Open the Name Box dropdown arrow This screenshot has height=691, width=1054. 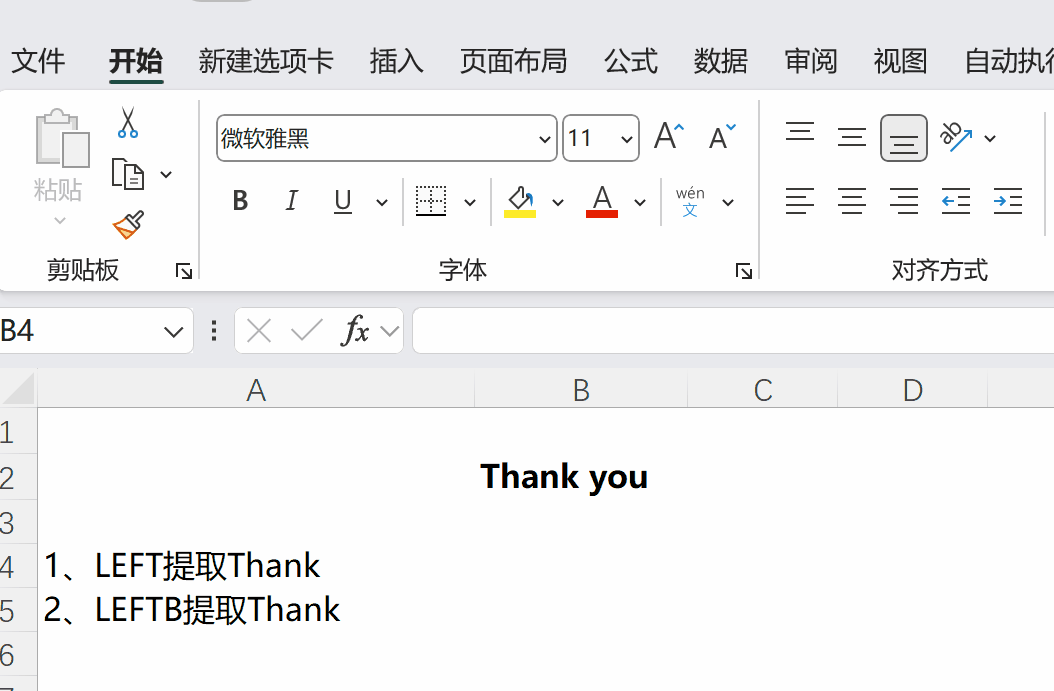pyautogui.click(x=173, y=331)
